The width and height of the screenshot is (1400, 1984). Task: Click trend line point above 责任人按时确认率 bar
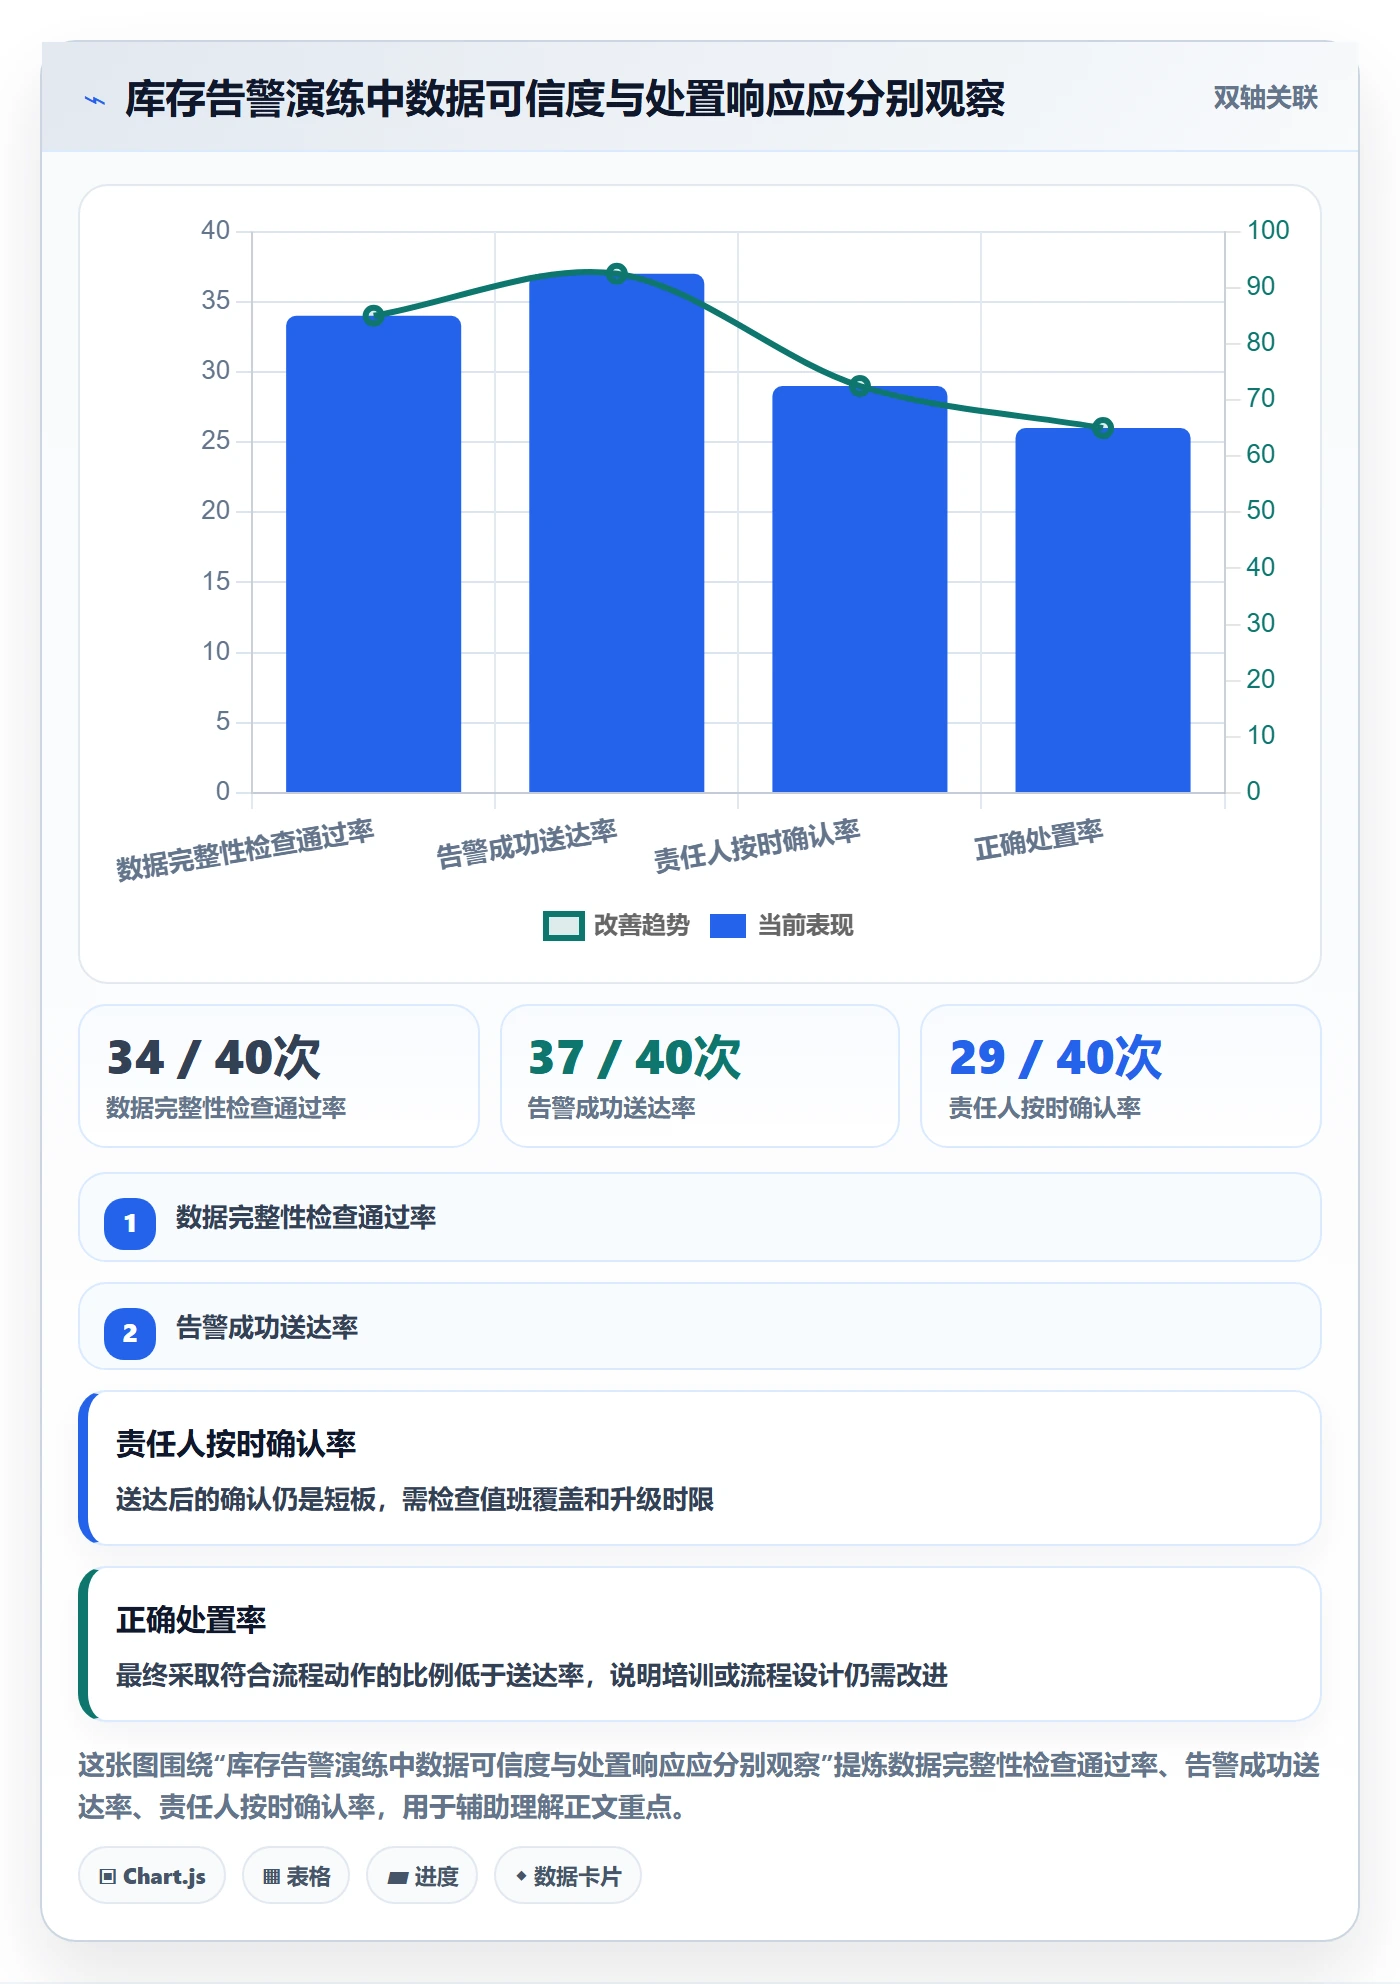click(x=860, y=386)
